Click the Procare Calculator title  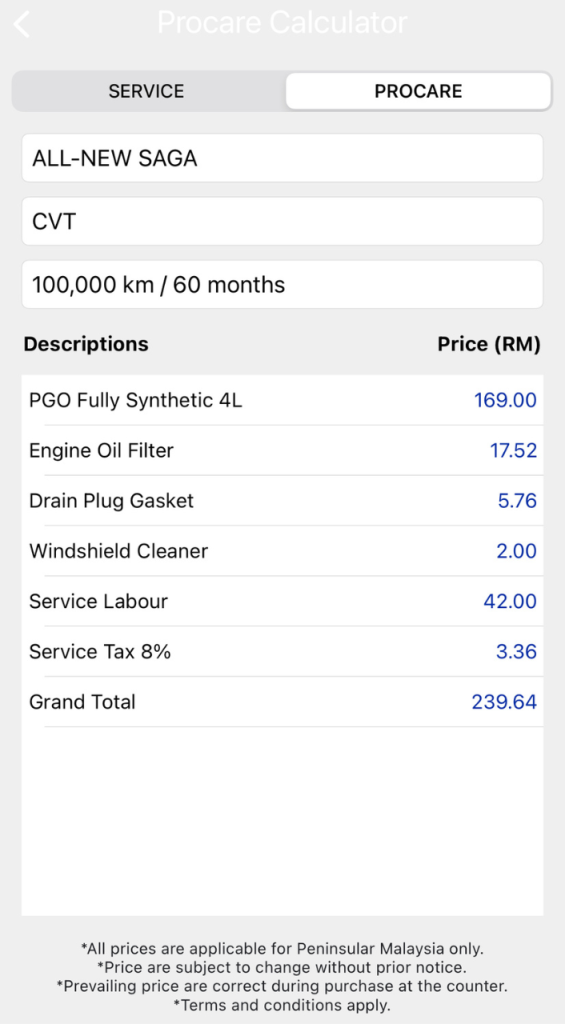282,22
